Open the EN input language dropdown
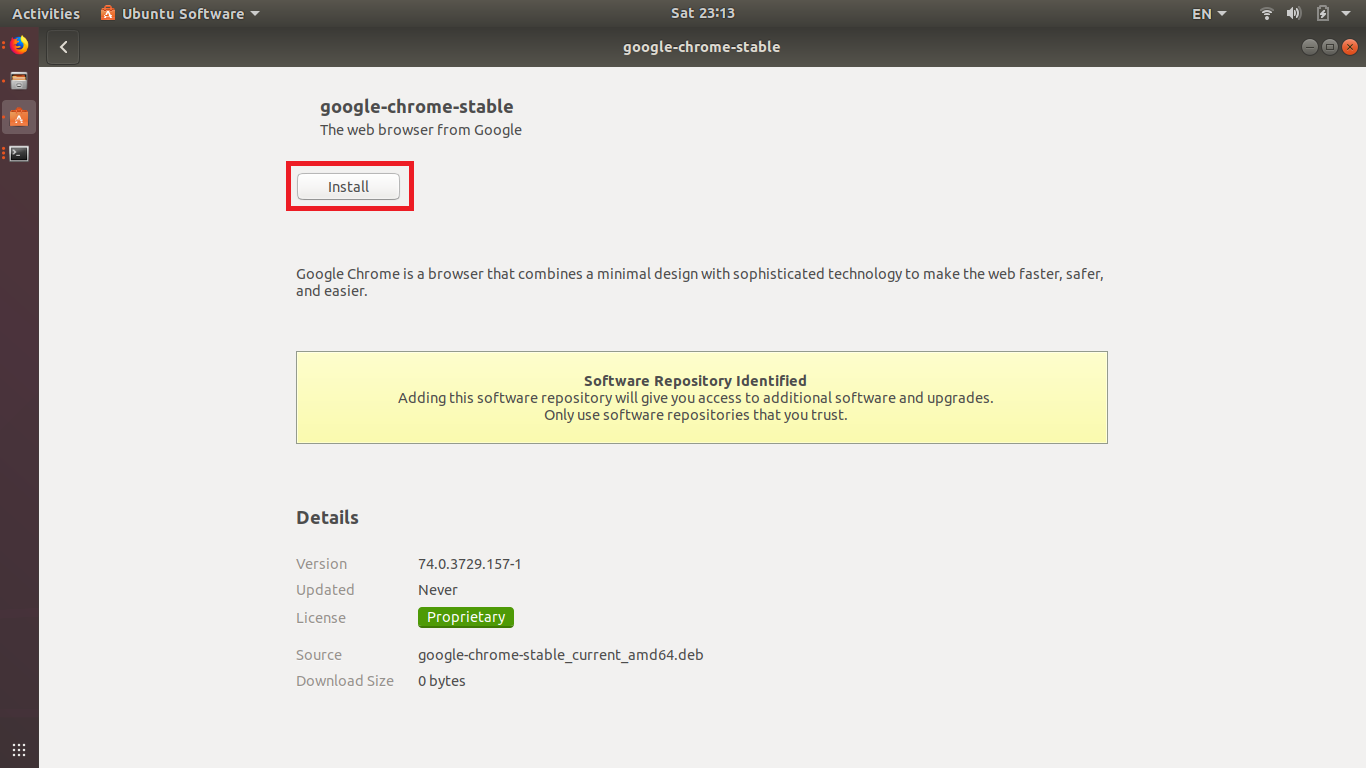 (x=1209, y=13)
